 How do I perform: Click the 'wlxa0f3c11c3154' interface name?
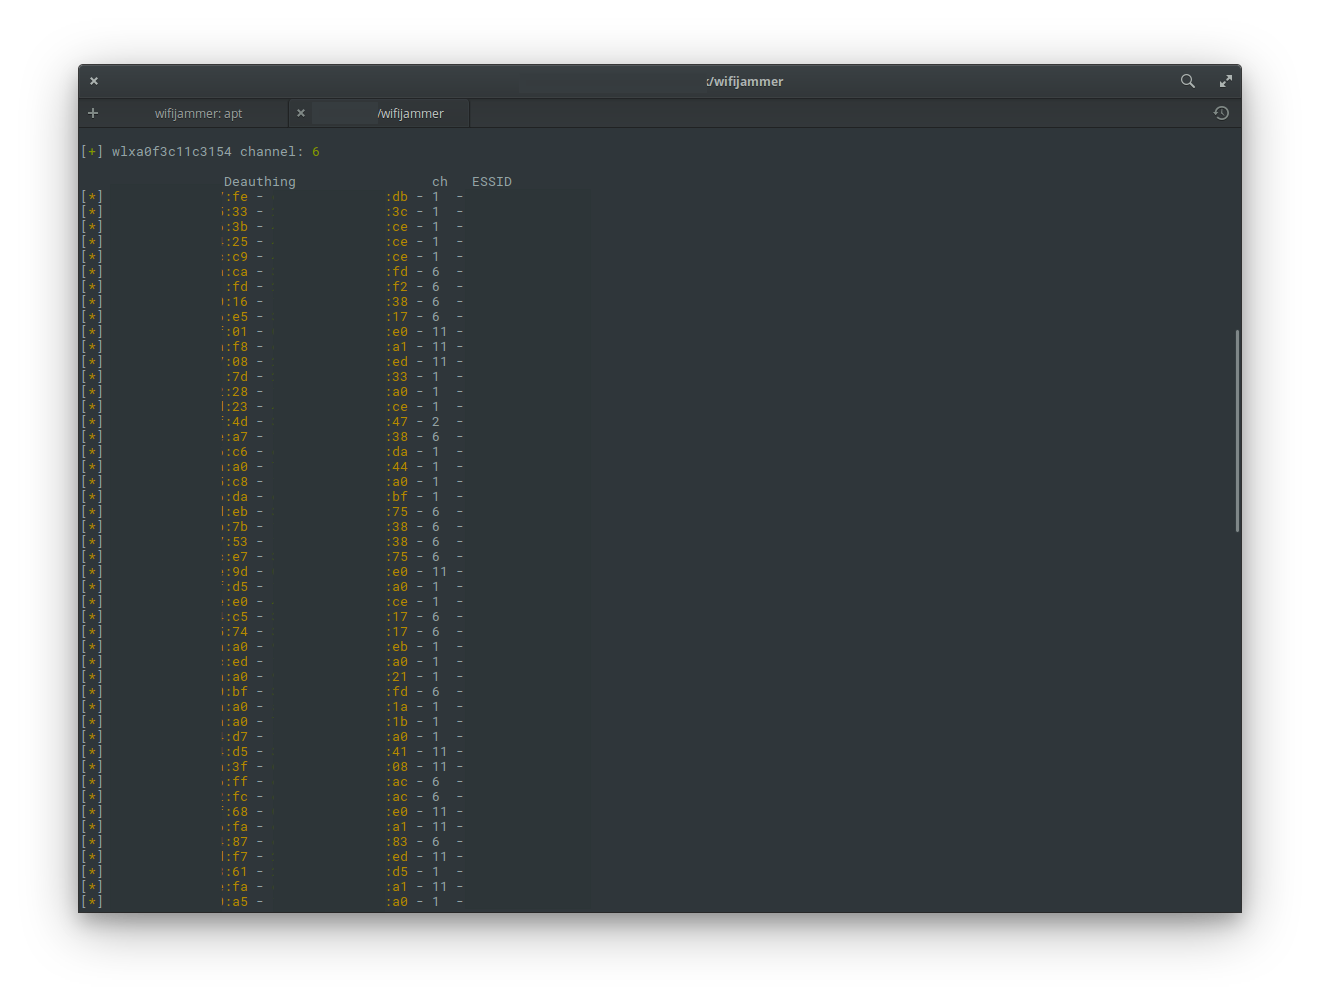coord(171,152)
